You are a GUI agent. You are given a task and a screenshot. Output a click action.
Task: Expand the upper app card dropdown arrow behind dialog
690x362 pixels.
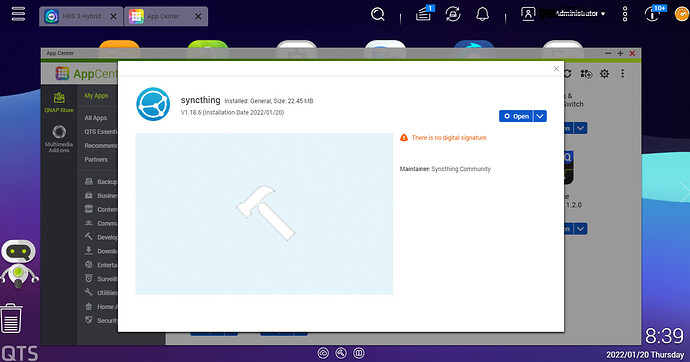pos(580,128)
